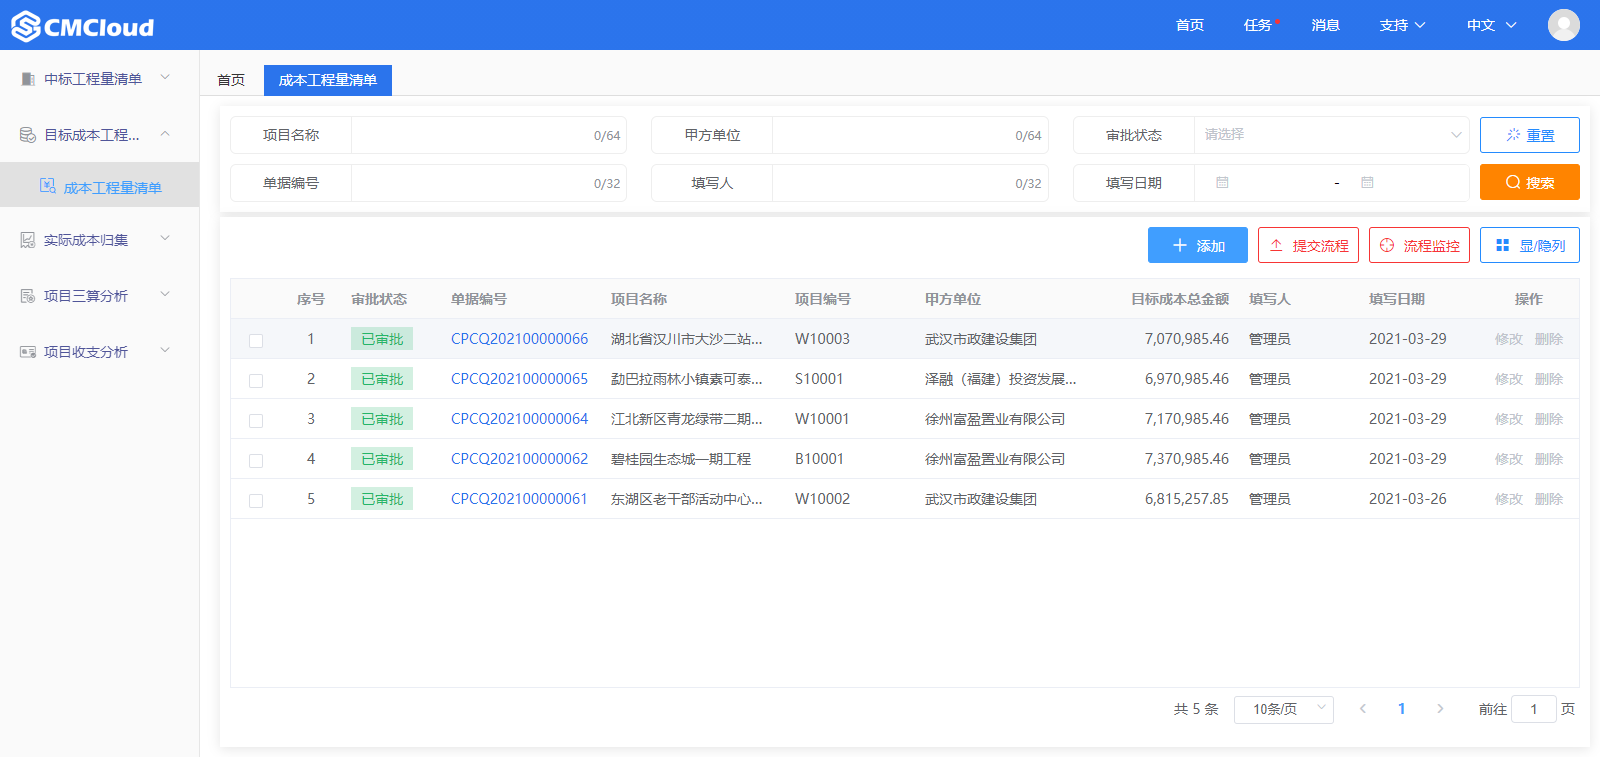Switch to the 成本工程量清单 tab
The width and height of the screenshot is (1600, 757).
328,80
